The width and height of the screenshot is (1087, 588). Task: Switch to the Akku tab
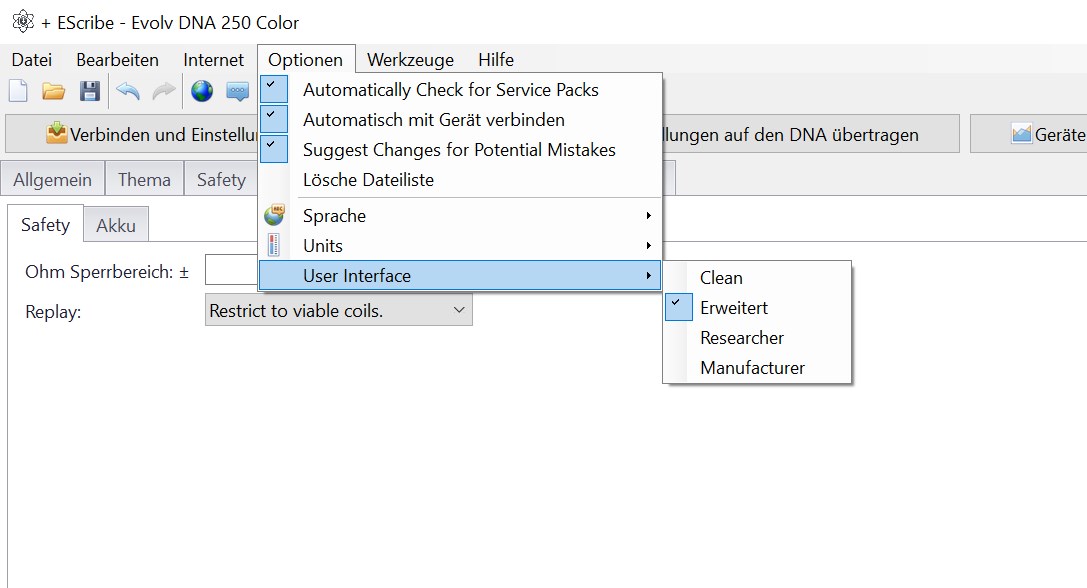(116, 226)
